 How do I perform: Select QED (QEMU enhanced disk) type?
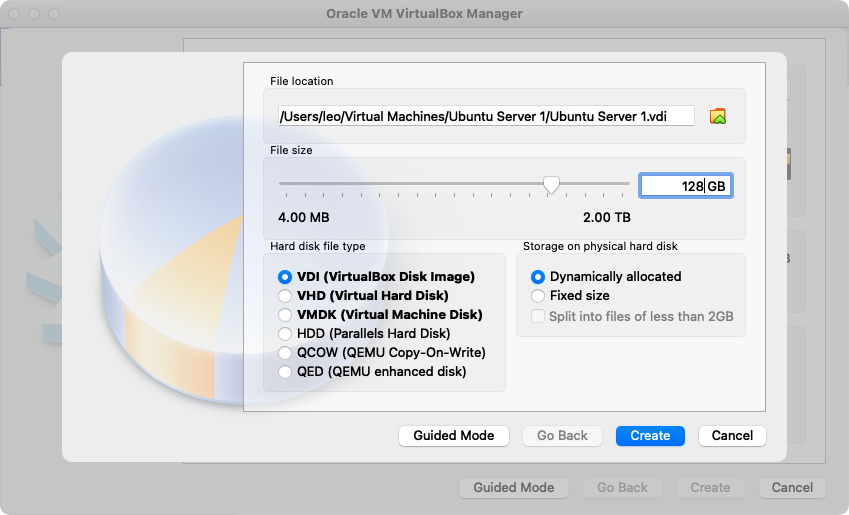tap(286, 372)
